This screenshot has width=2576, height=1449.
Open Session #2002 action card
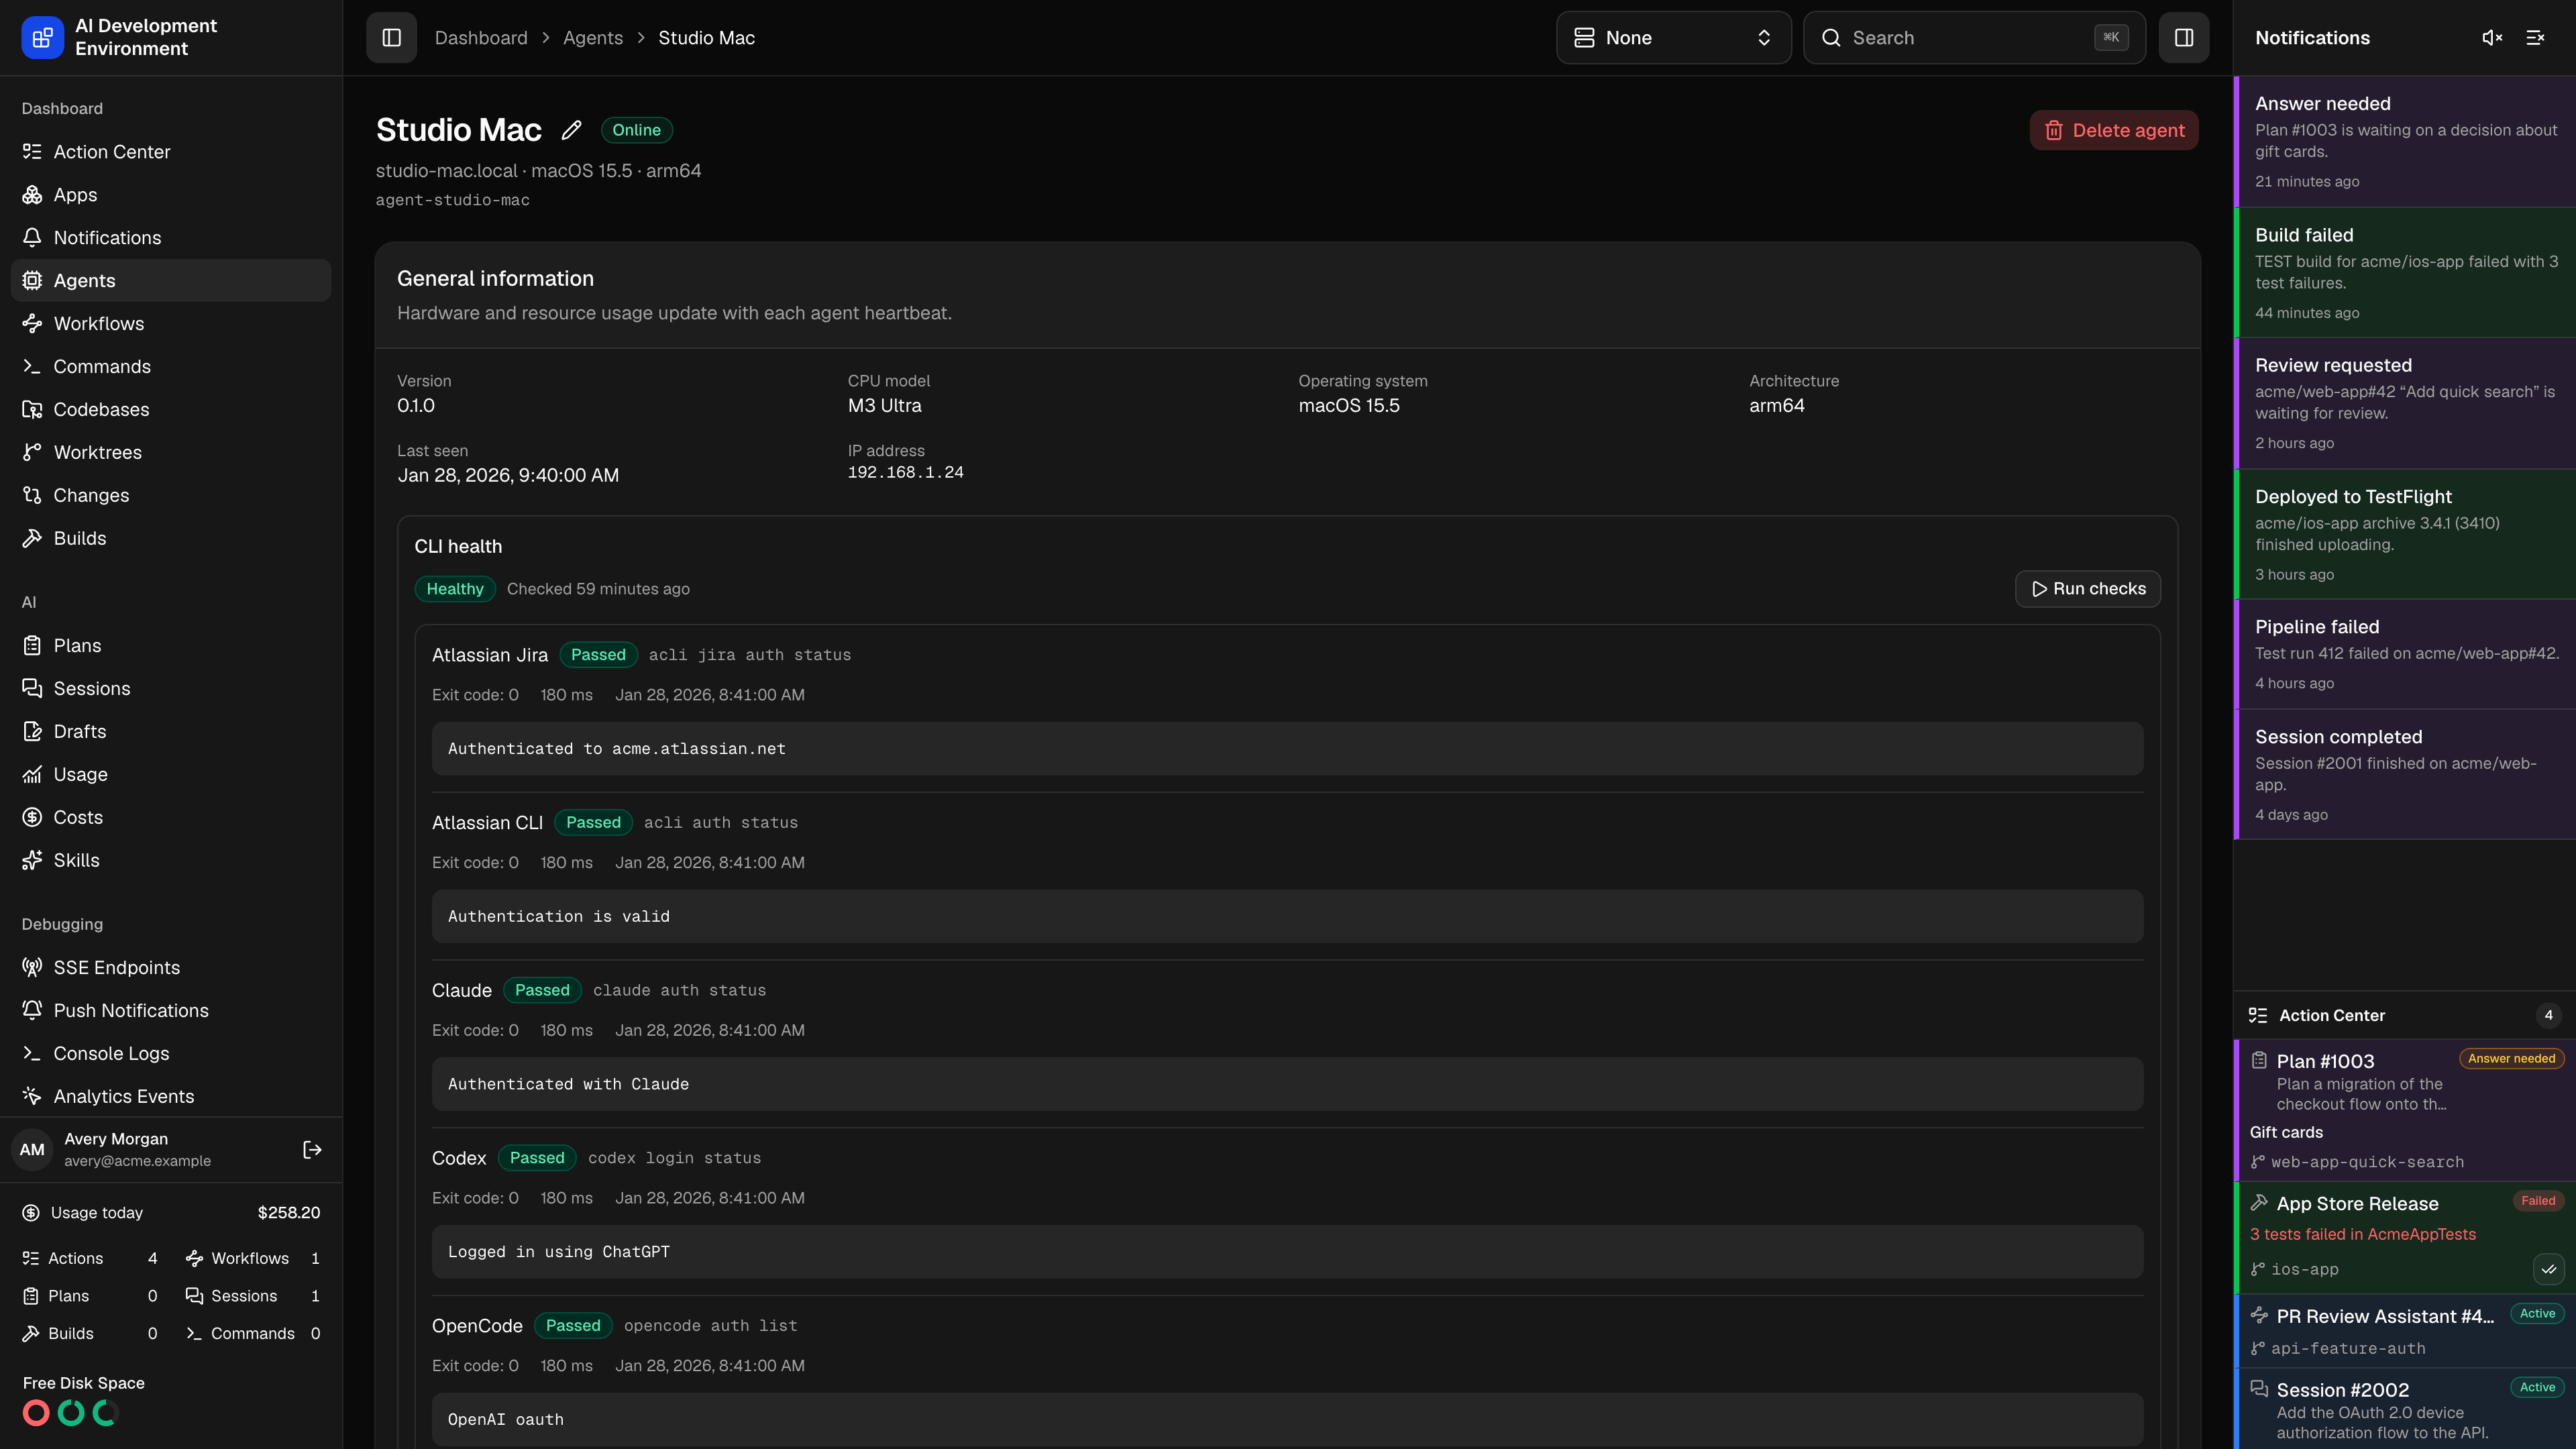[x=2405, y=1409]
